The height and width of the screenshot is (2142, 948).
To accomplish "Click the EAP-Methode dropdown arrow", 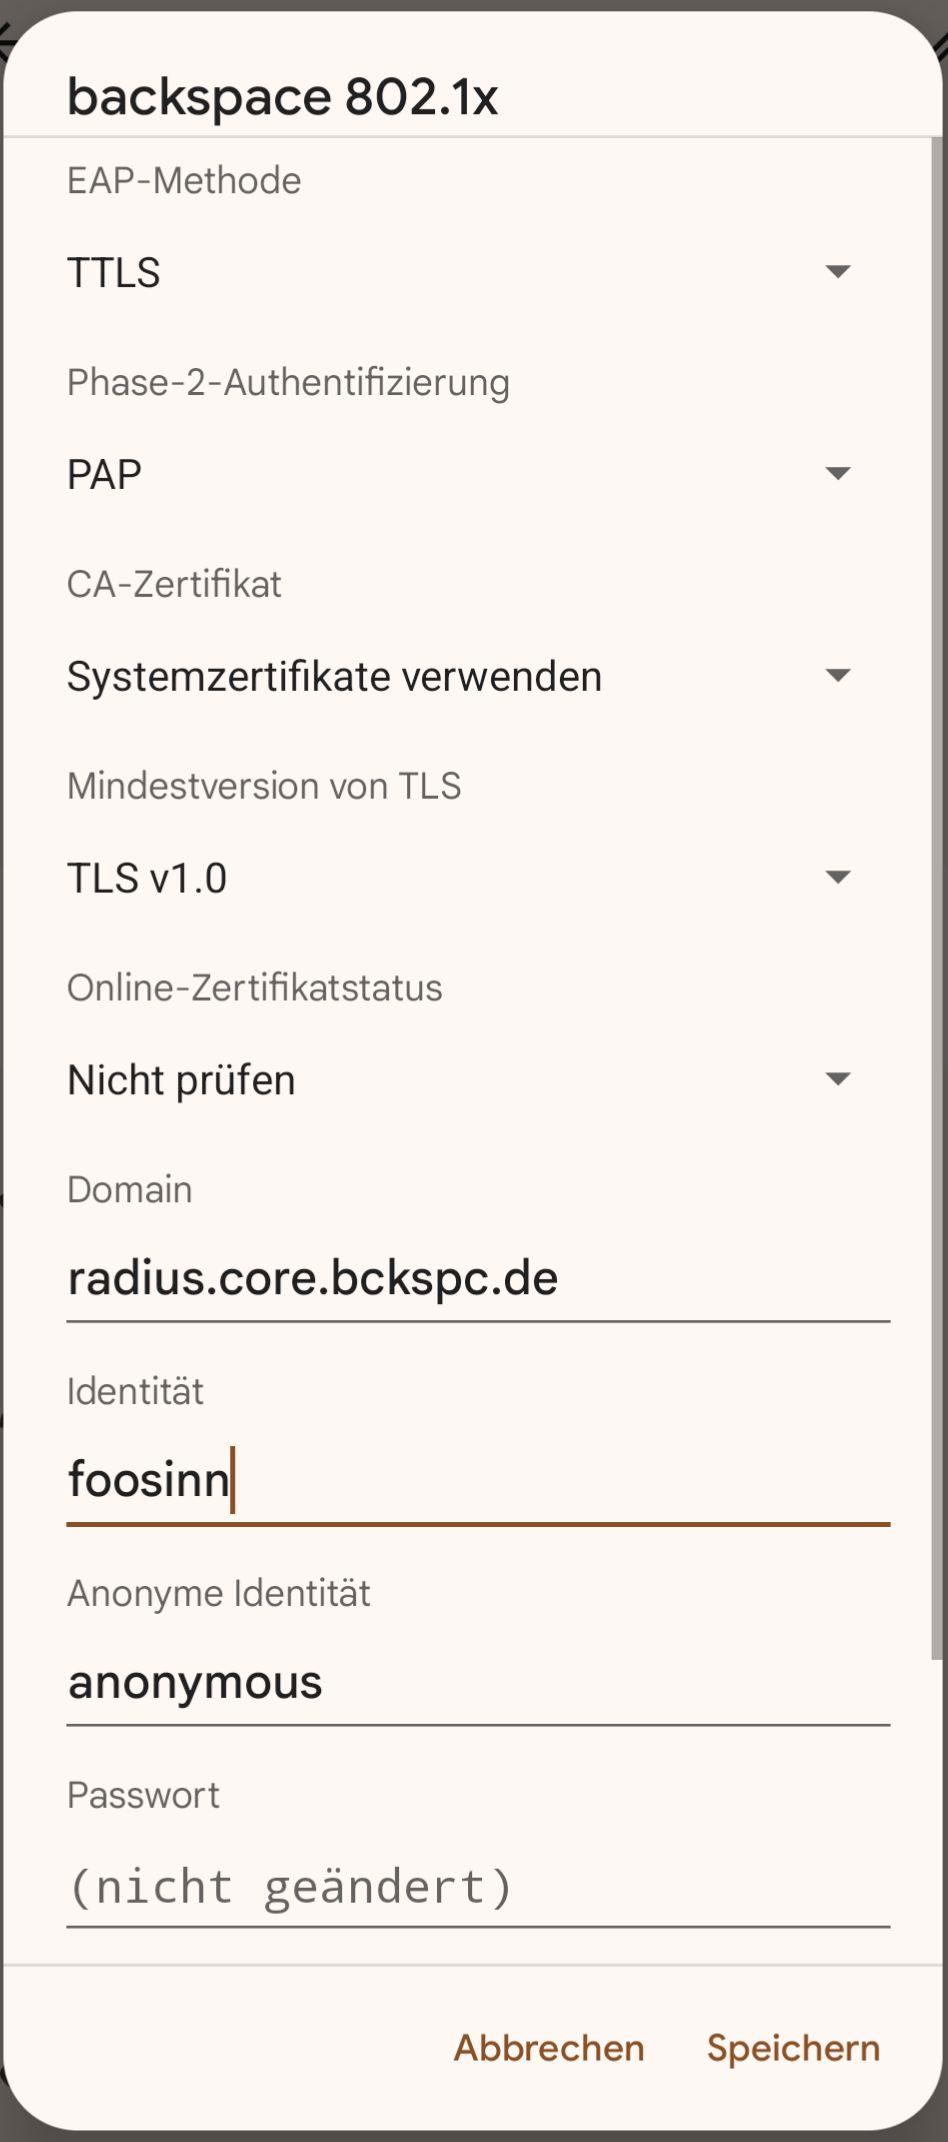I will [x=837, y=272].
